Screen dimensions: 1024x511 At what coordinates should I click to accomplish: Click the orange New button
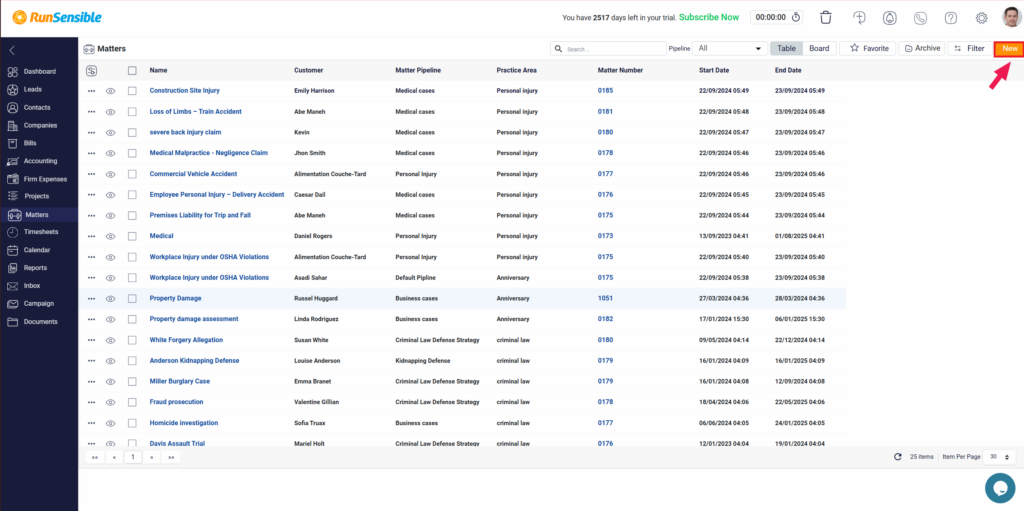pyautogui.click(x=1009, y=48)
